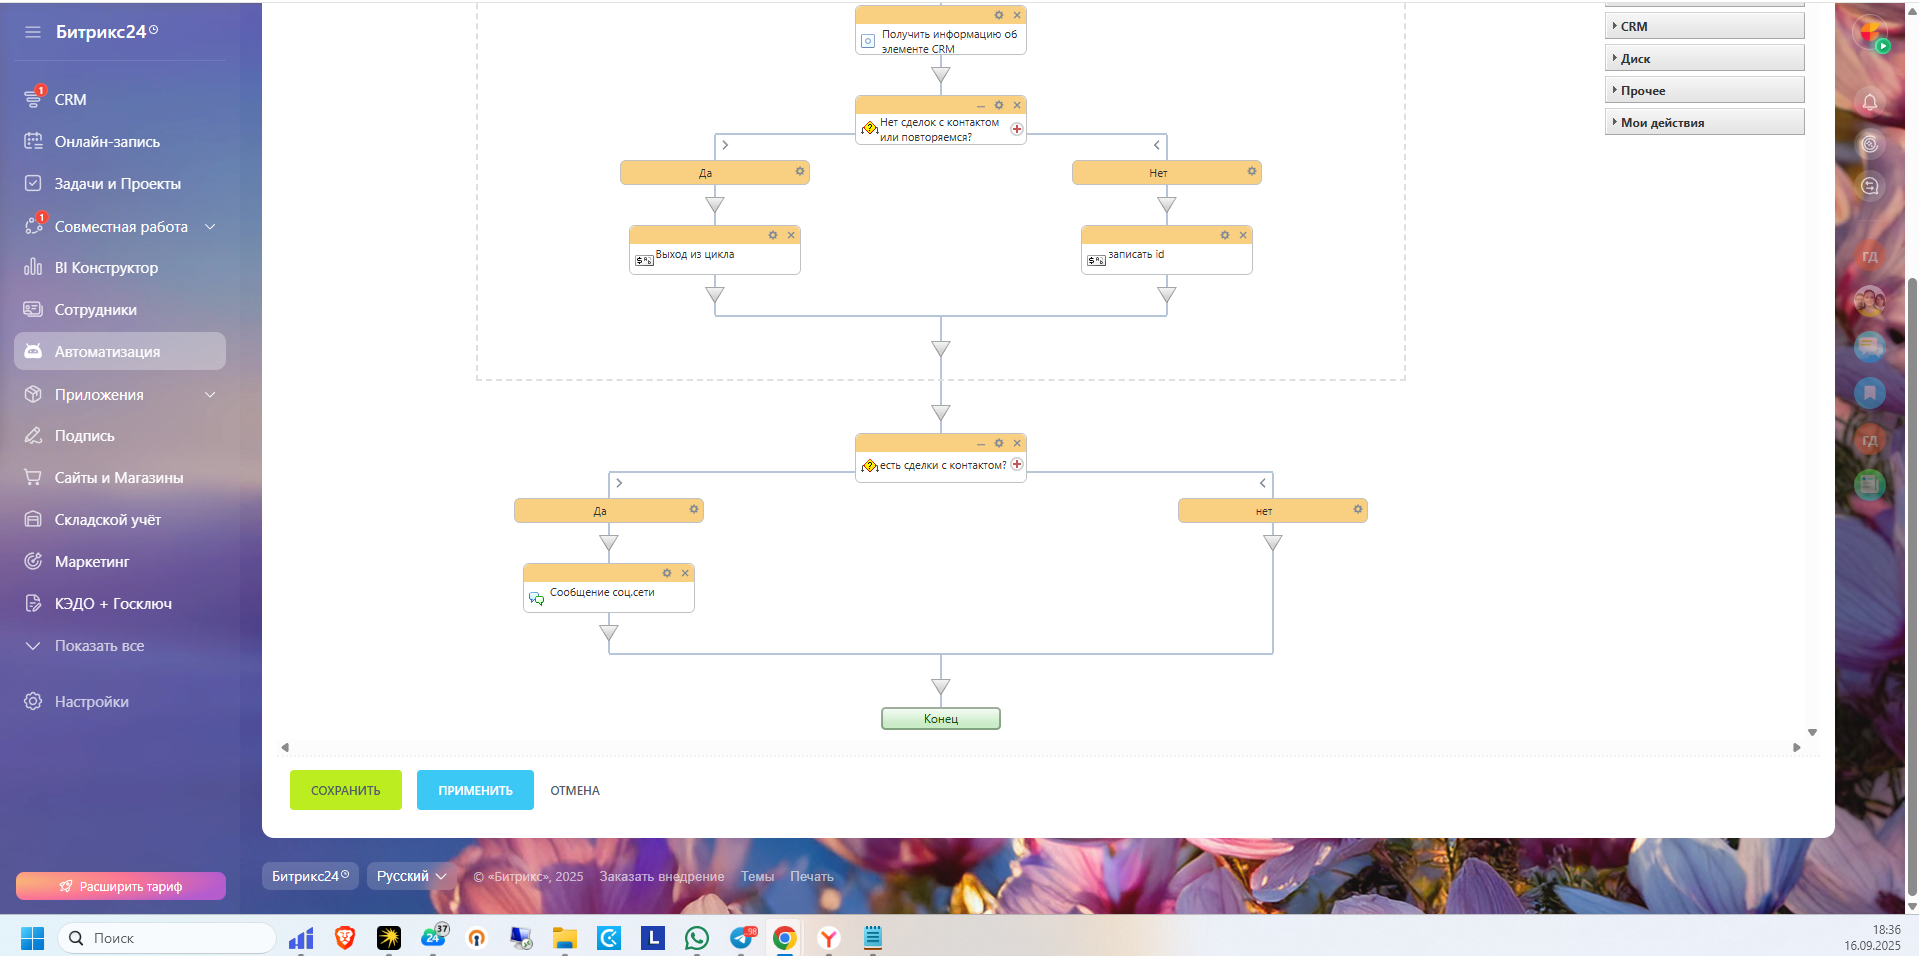Minimize the 'есть сделки с контактом?' block
1919x956 pixels.
point(980,443)
